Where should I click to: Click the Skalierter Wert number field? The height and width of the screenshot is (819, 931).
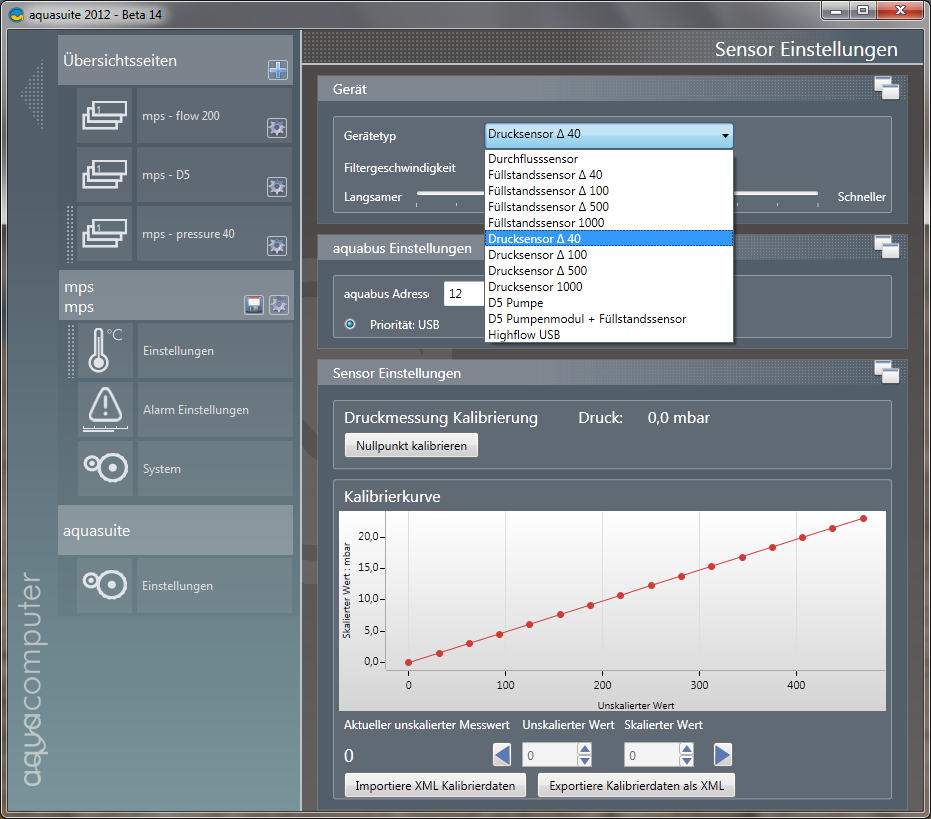pos(652,755)
